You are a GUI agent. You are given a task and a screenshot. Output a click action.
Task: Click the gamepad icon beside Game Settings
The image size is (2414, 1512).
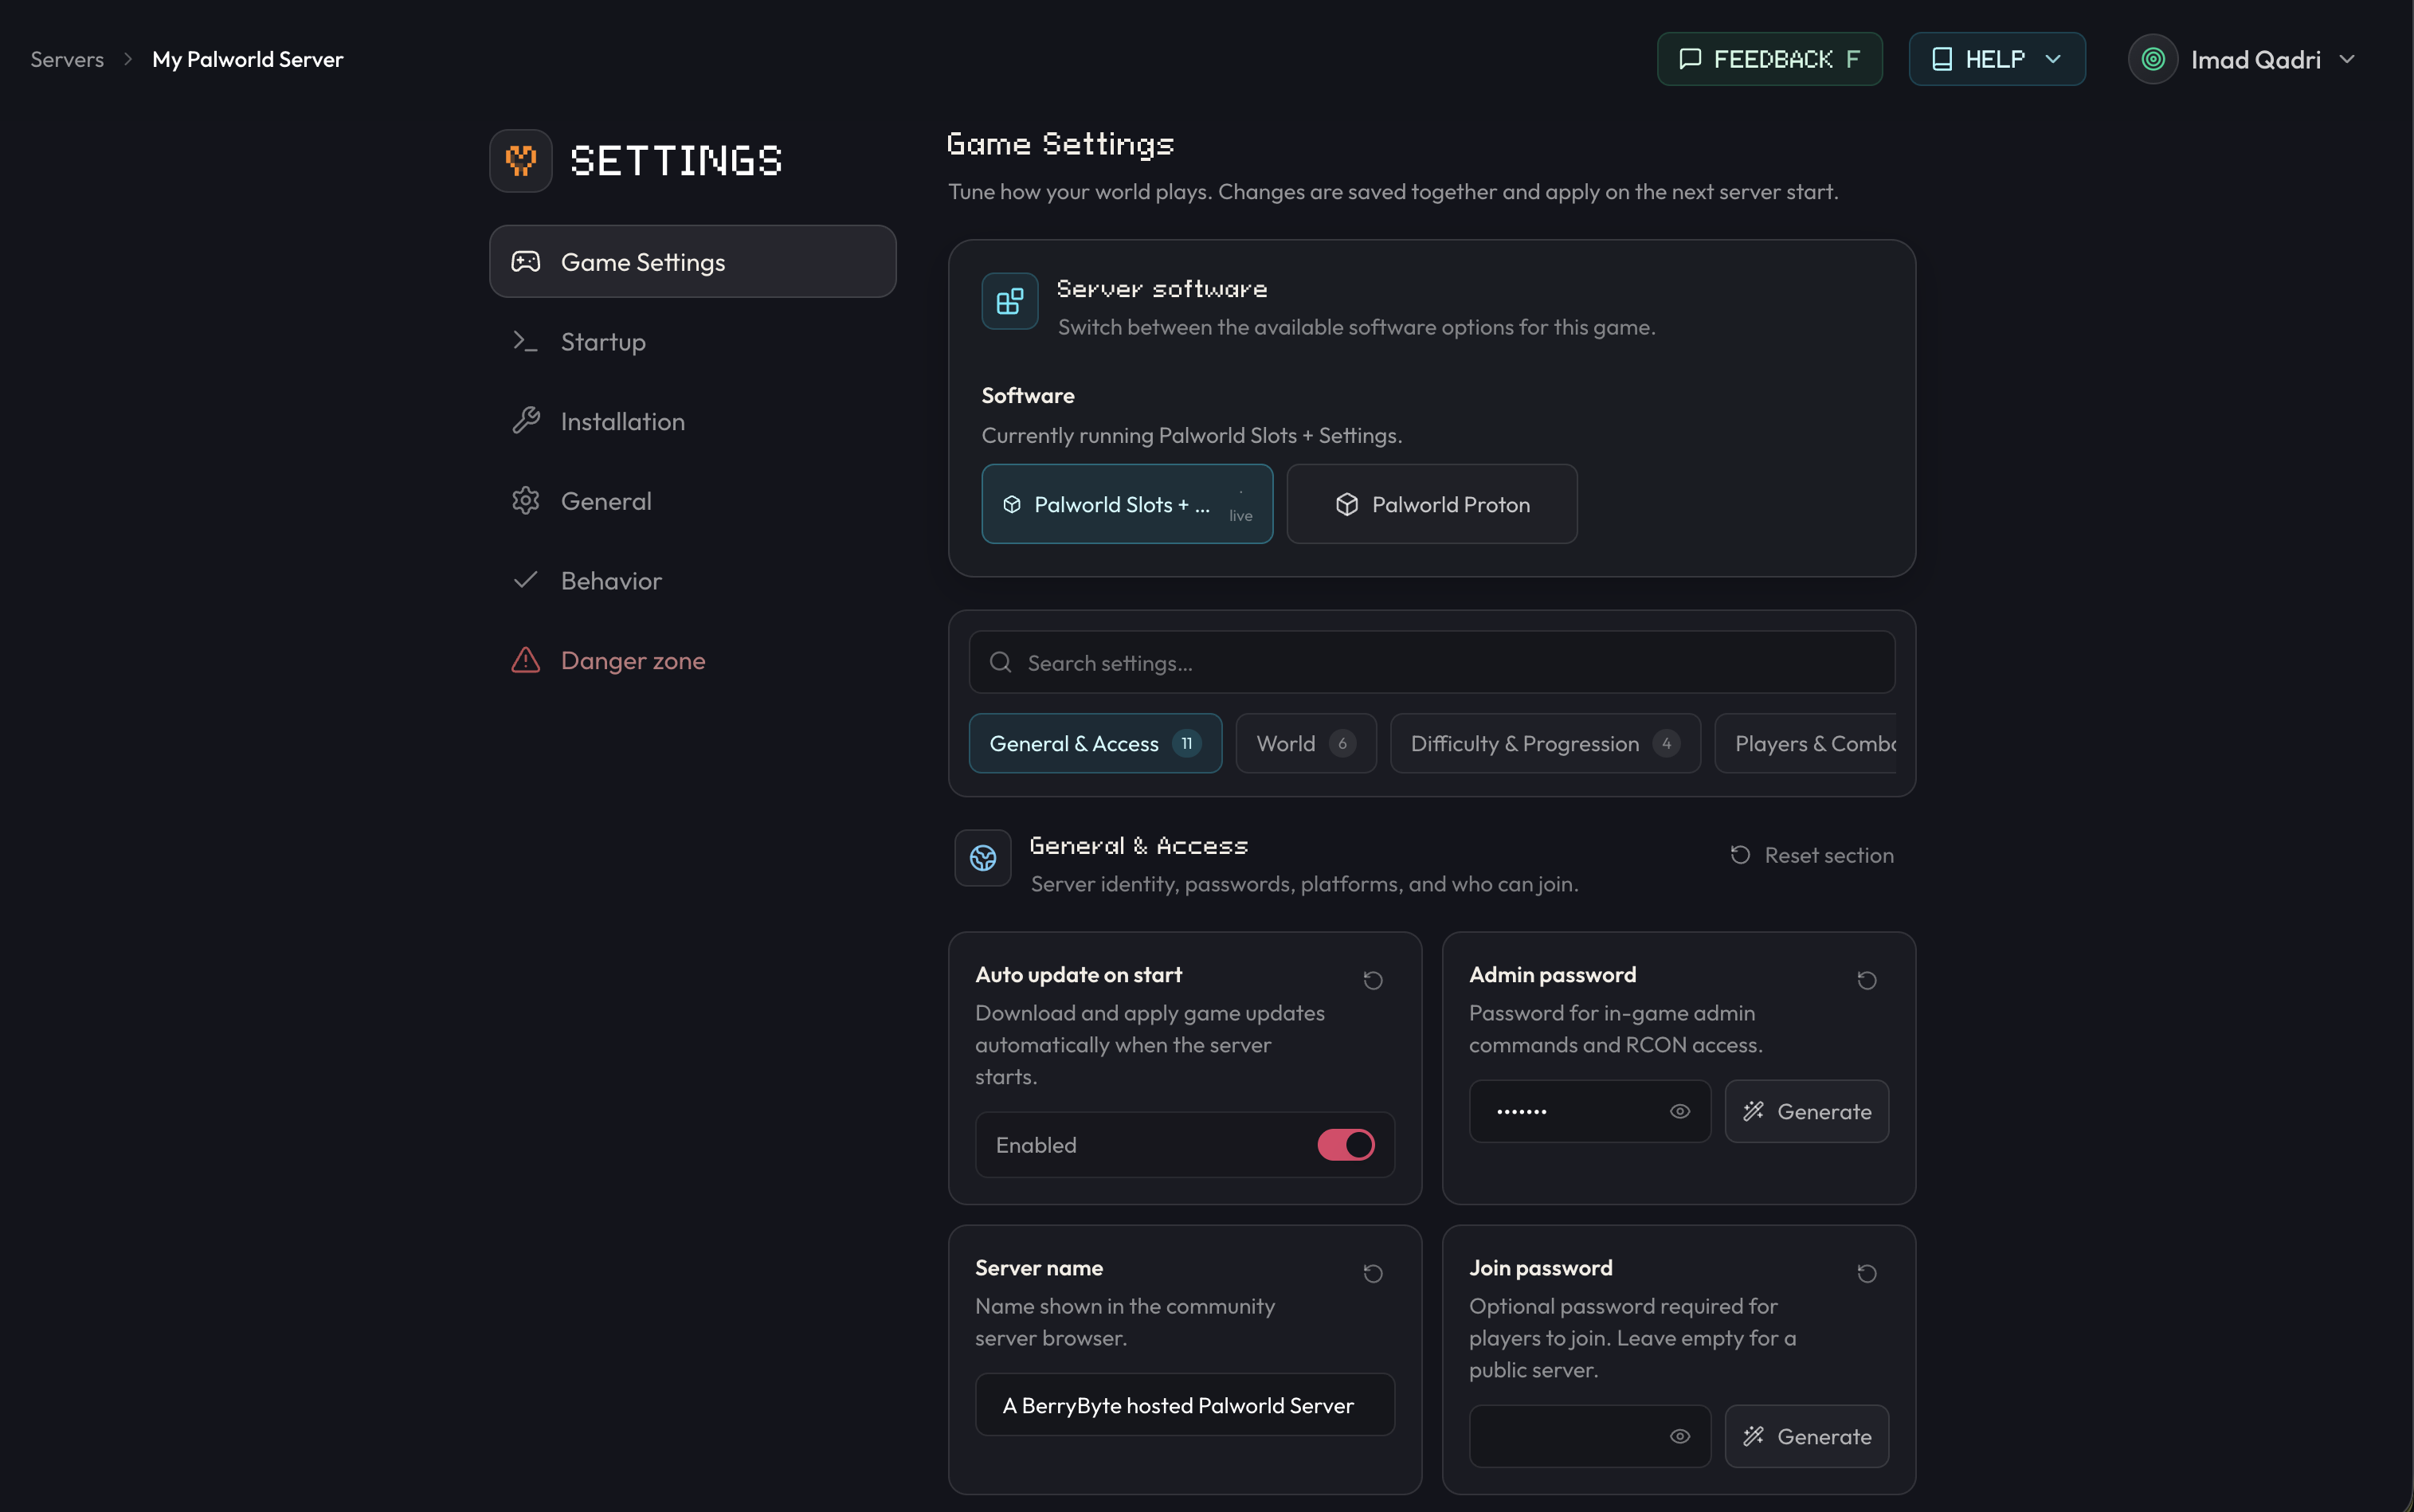pos(526,261)
